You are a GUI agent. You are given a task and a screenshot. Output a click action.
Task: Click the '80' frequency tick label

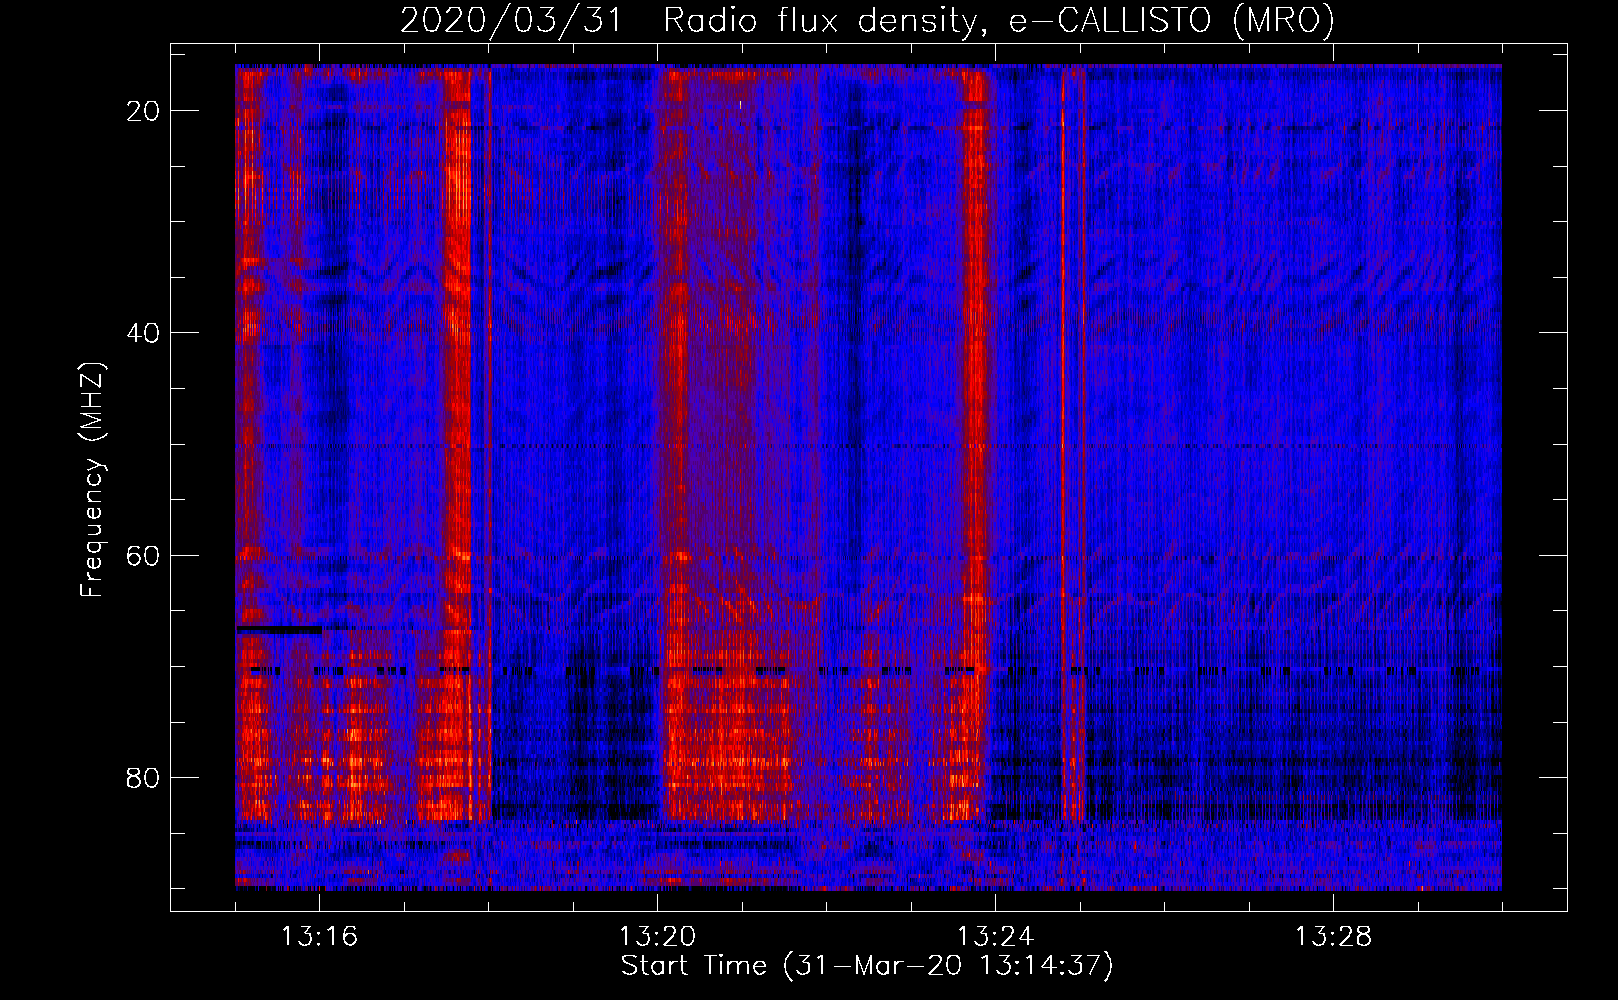(x=143, y=778)
